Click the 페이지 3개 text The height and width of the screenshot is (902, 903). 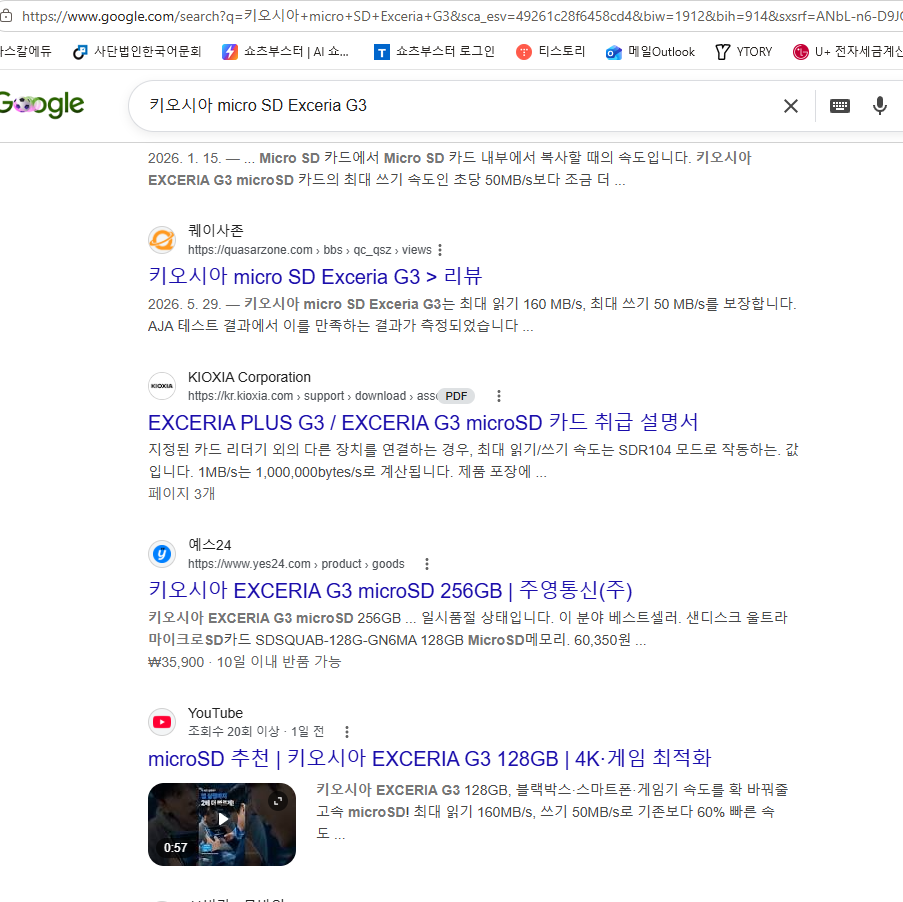click(181, 494)
